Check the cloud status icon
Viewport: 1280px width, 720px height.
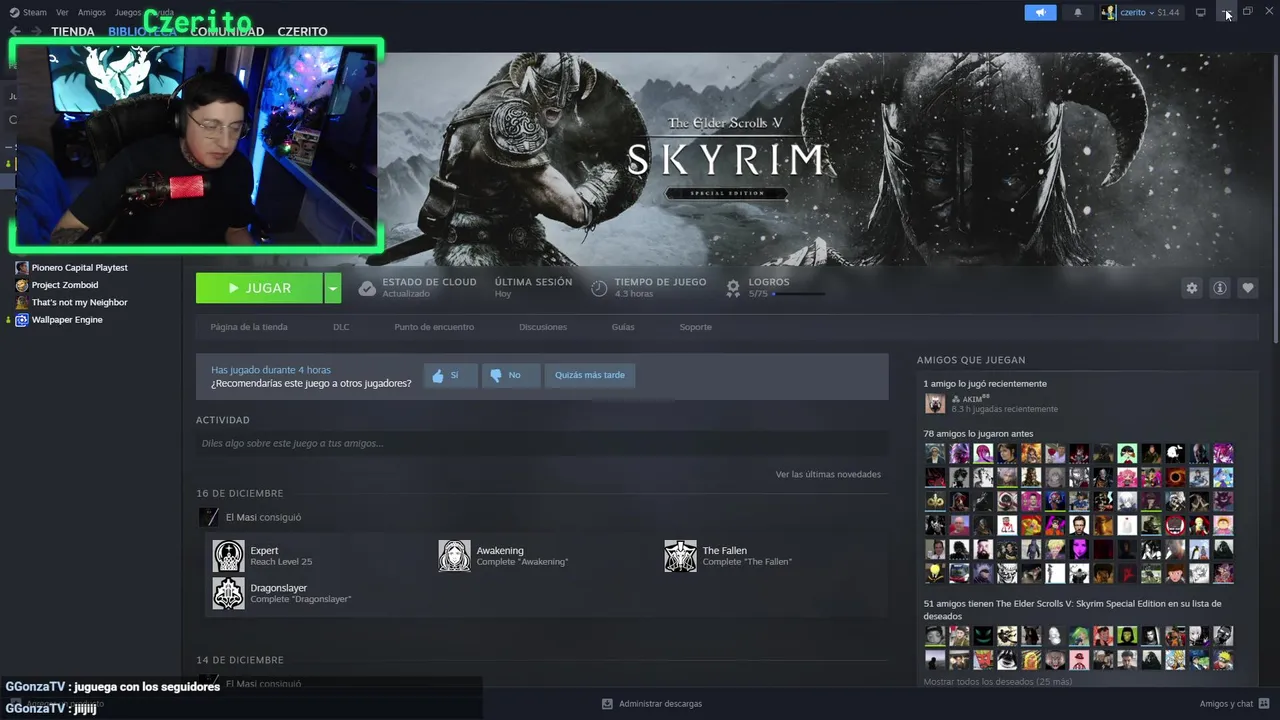(367, 288)
